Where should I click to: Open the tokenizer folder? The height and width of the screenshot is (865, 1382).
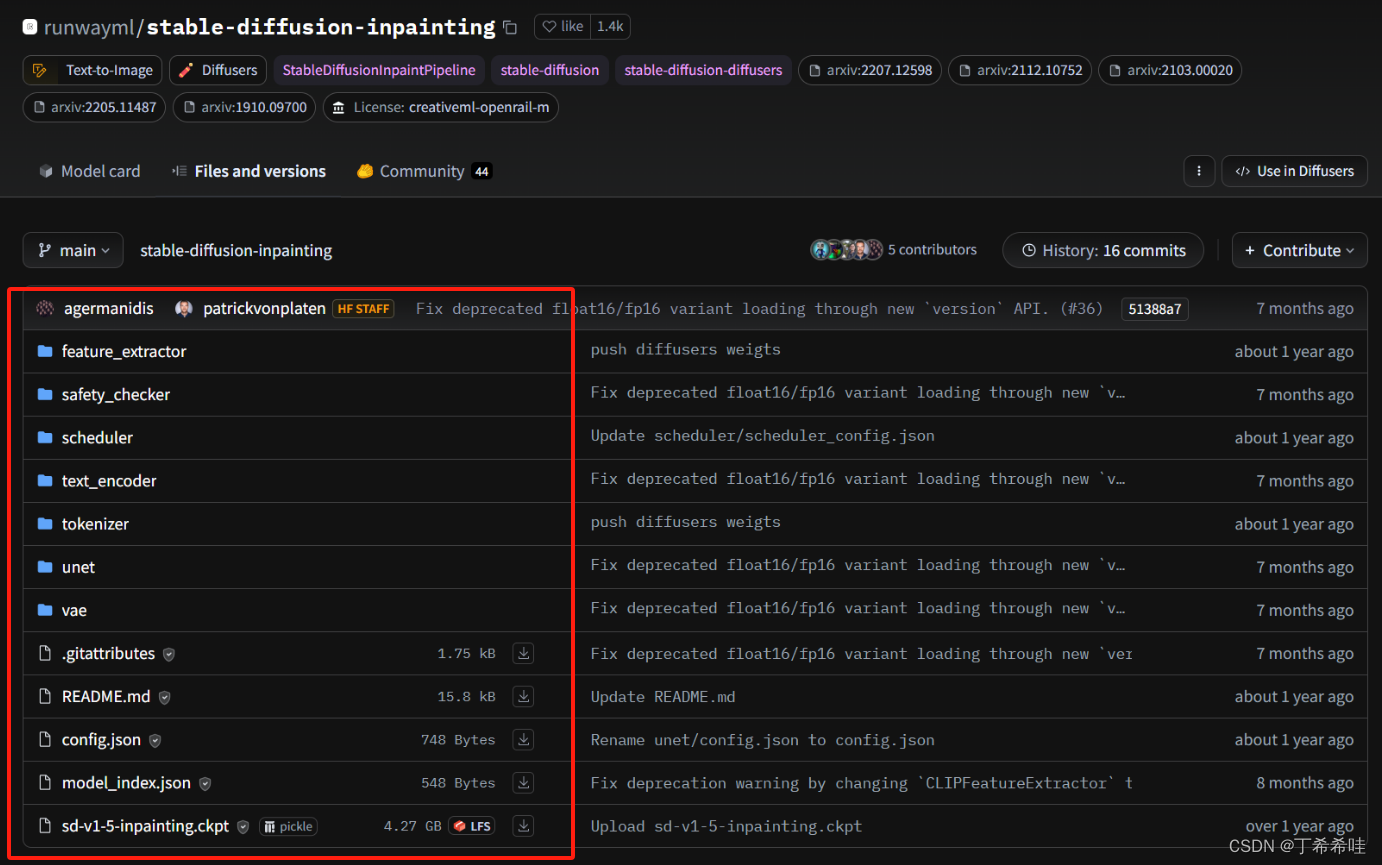pos(95,523)
